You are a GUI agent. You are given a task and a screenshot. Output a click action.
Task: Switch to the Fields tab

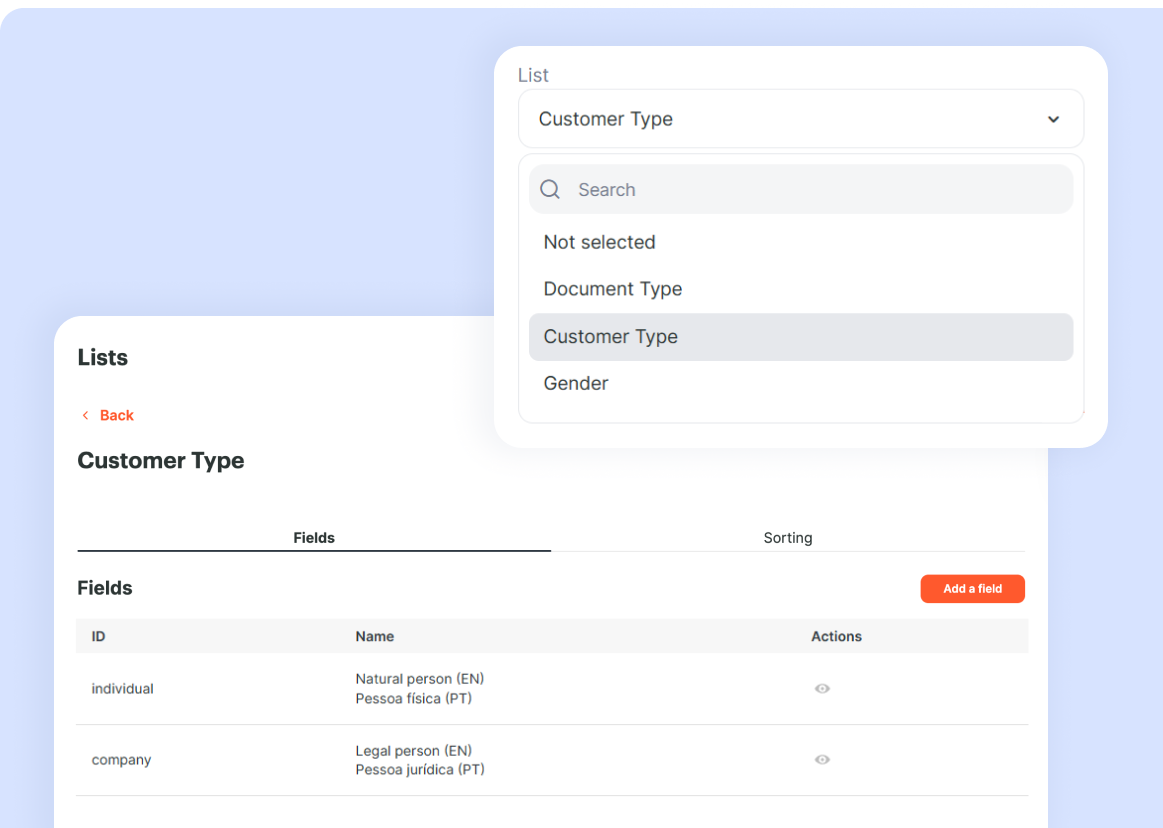pos(314,538)
